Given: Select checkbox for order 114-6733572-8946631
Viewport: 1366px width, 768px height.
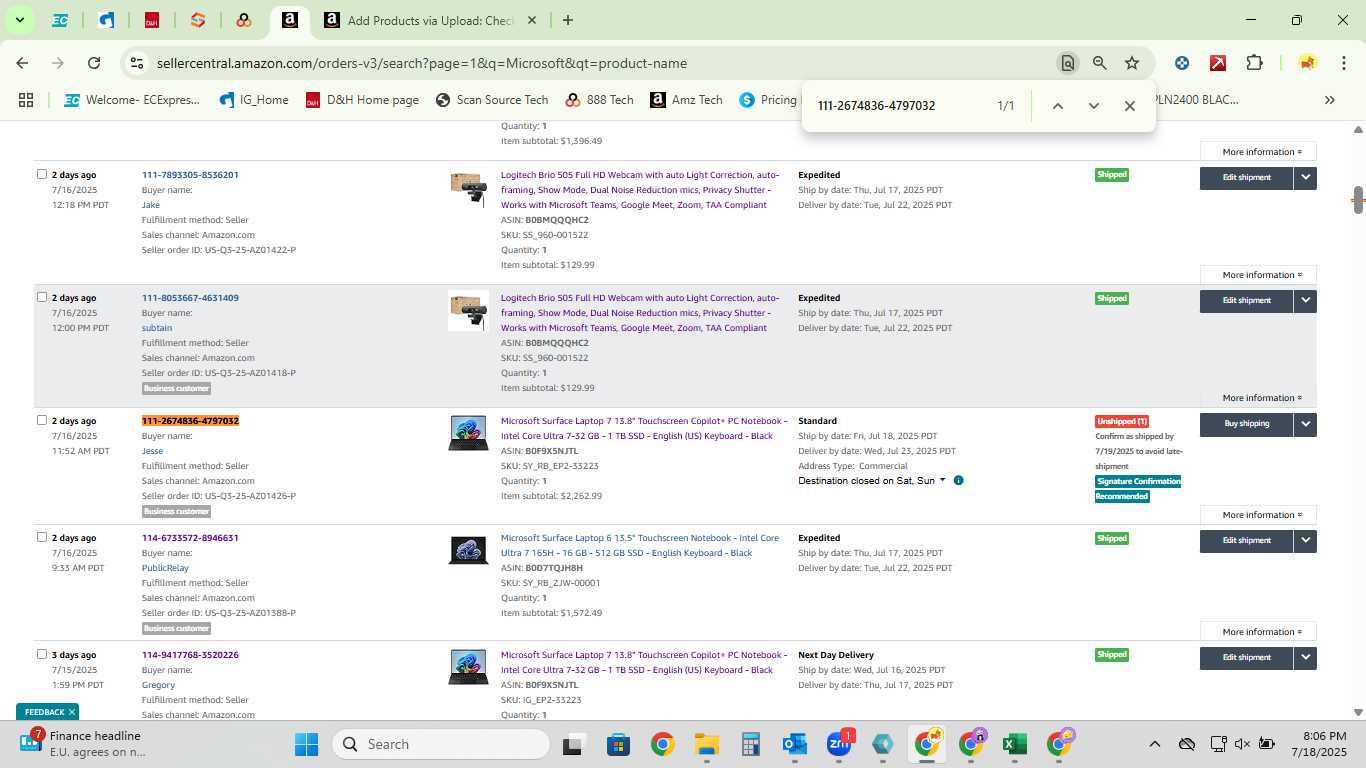Looking at the screenshot, I should (42, 537).
